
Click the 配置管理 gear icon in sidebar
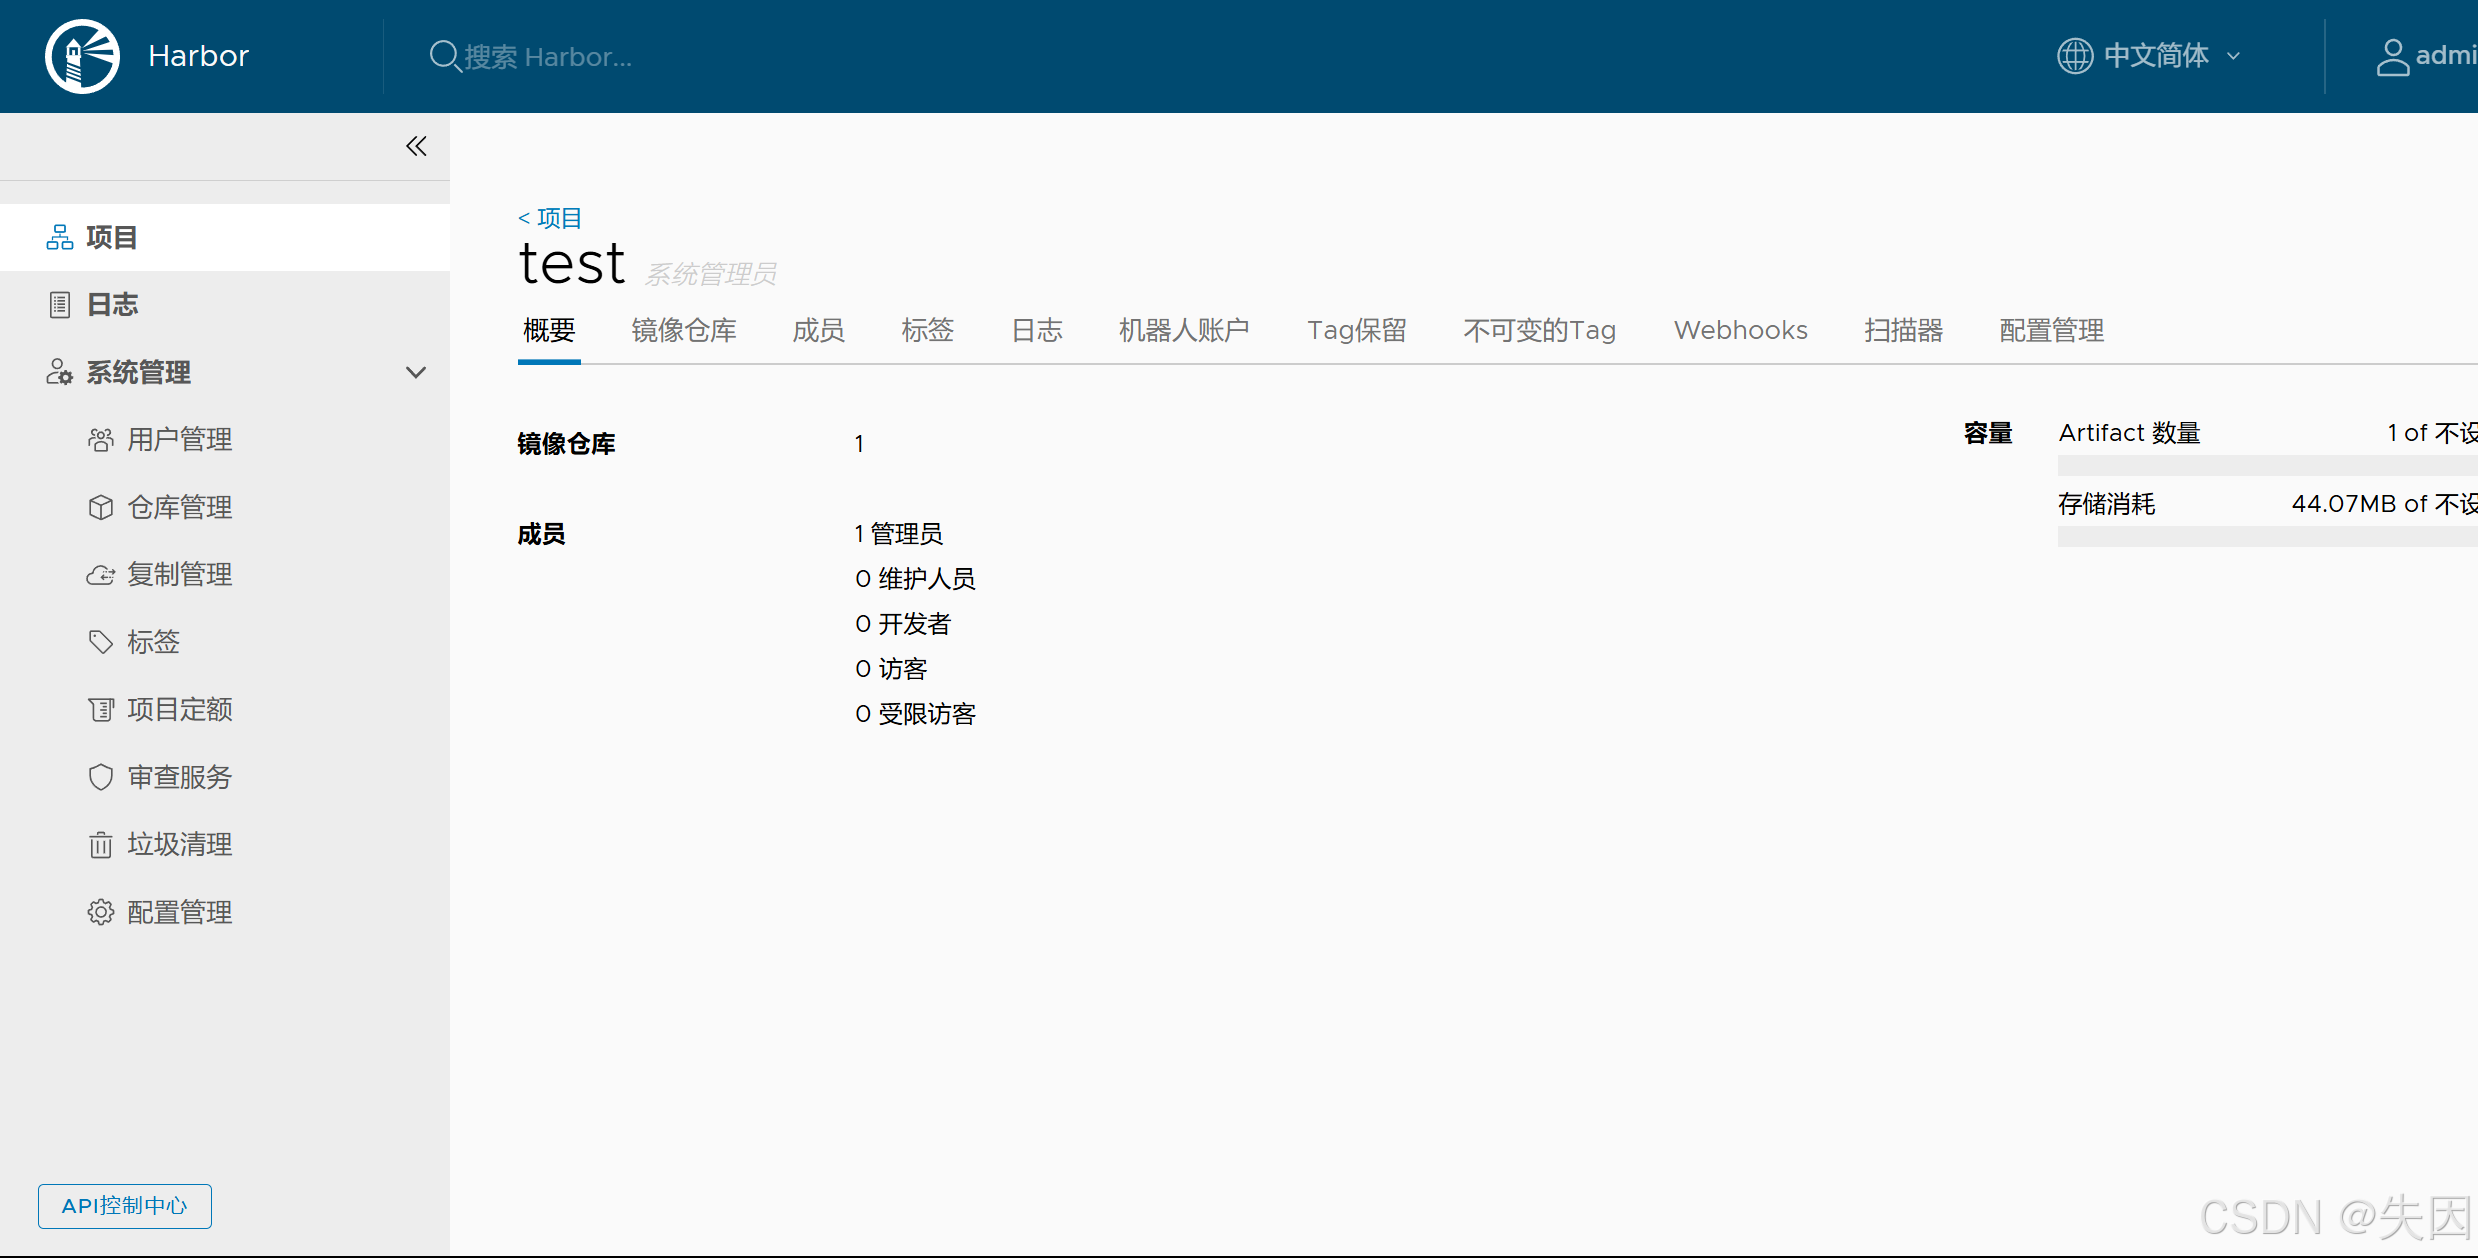pyautogui.click(x=100, y=912)
